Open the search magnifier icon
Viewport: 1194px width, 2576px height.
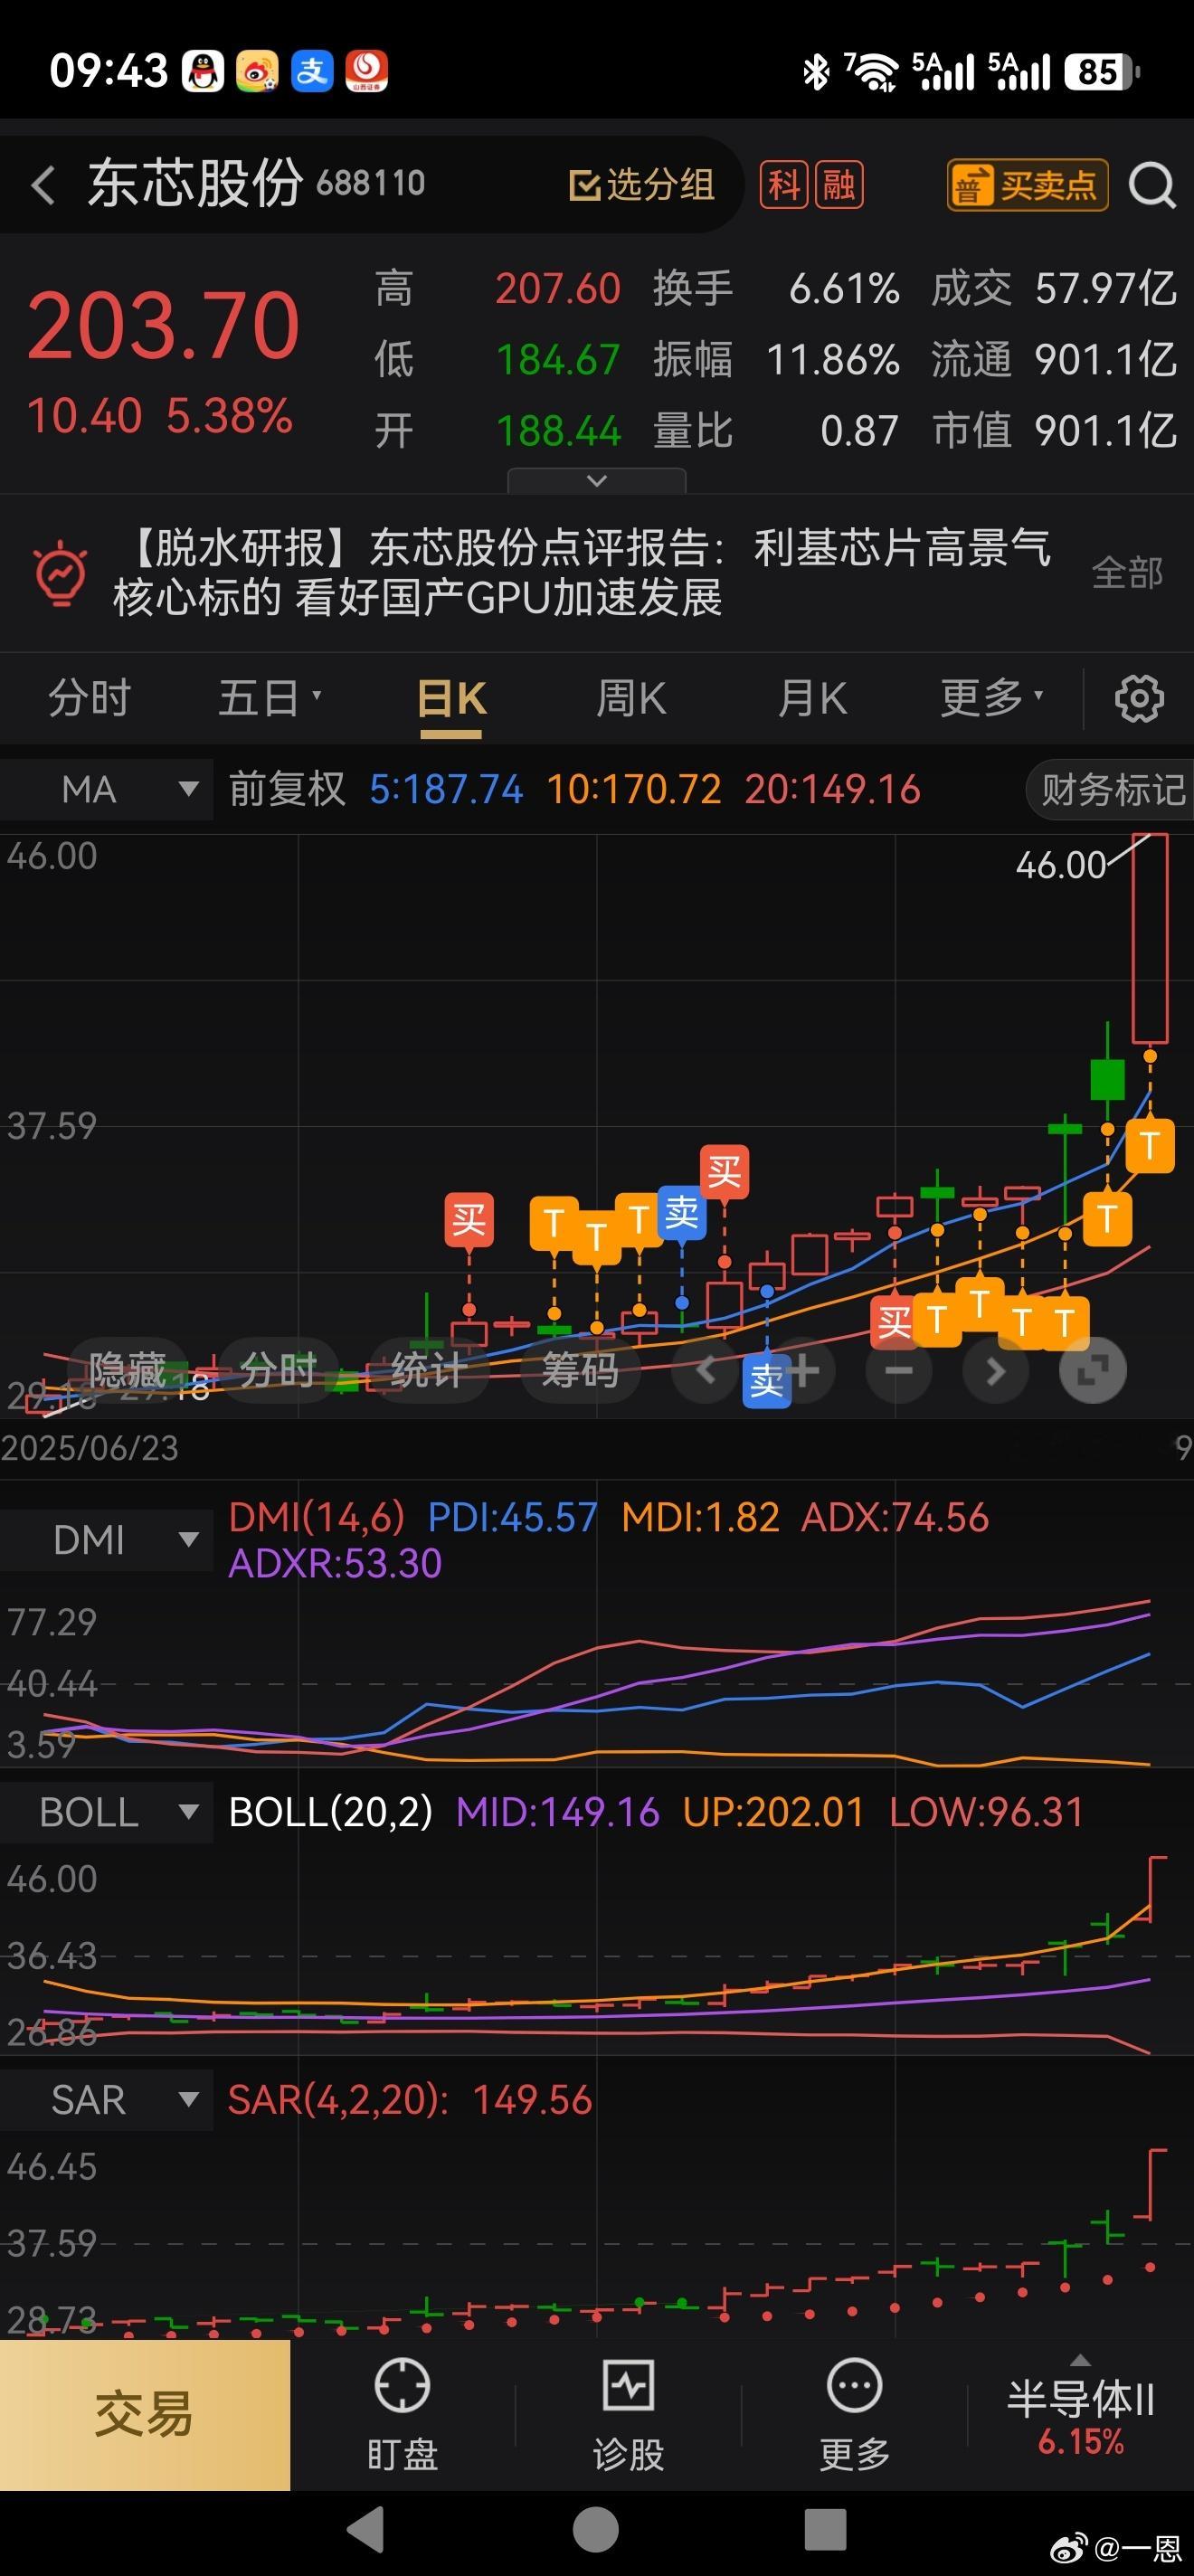click(1152, 185)
